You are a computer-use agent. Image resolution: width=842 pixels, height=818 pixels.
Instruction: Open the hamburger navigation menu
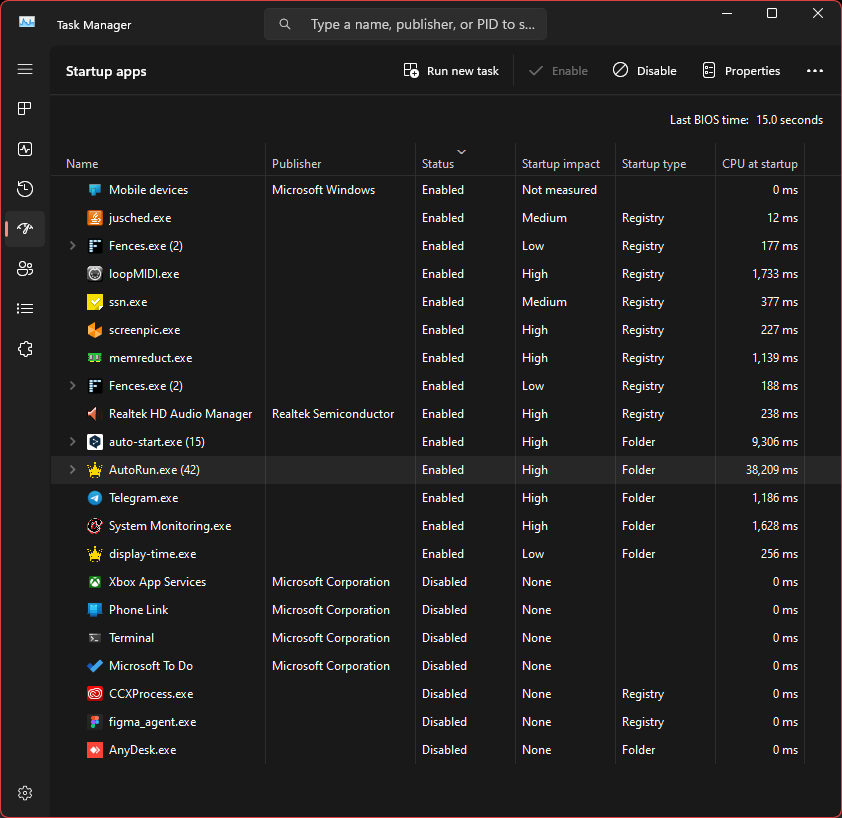click(25, 69)
